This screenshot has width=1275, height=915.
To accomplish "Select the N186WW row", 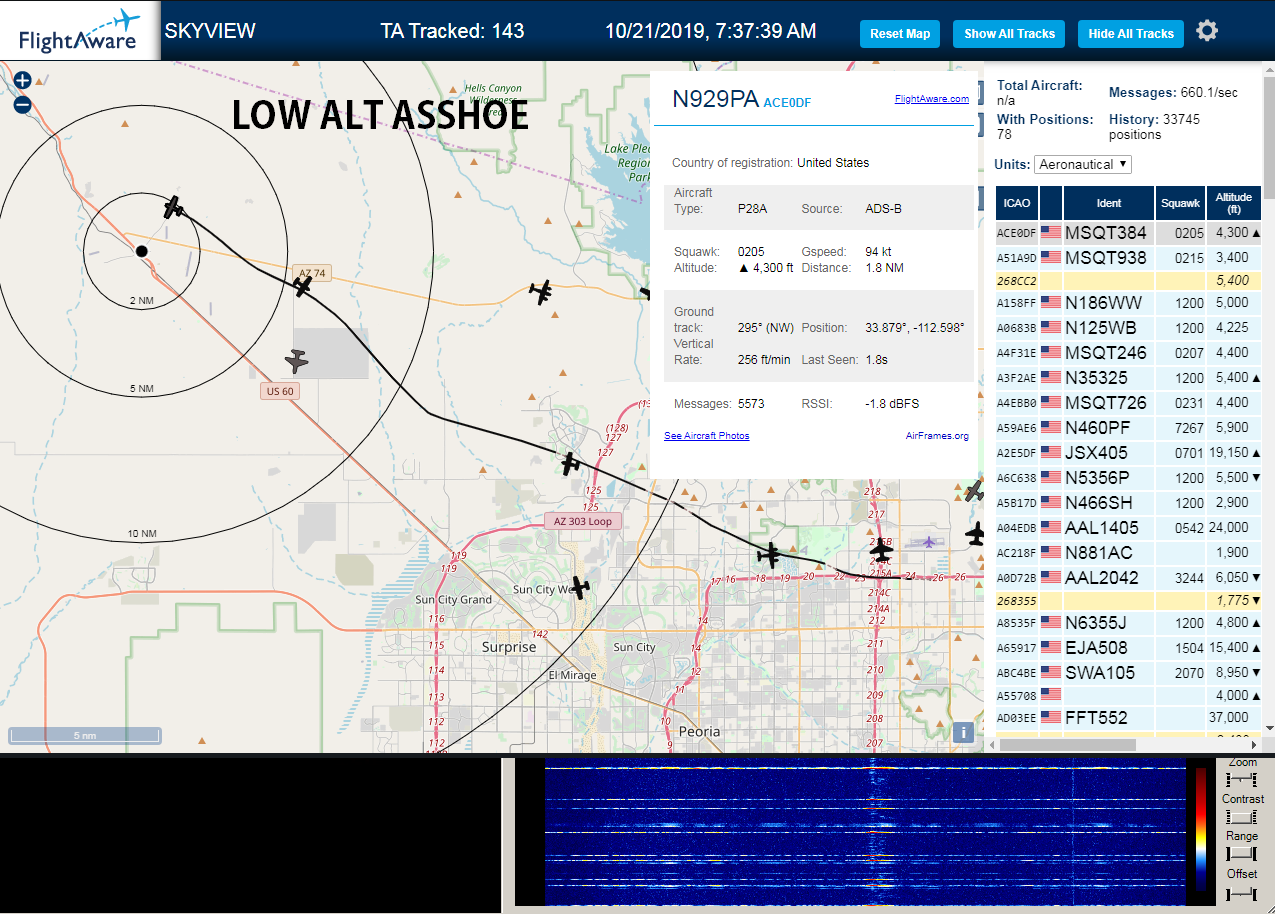I will (1129, 303).
